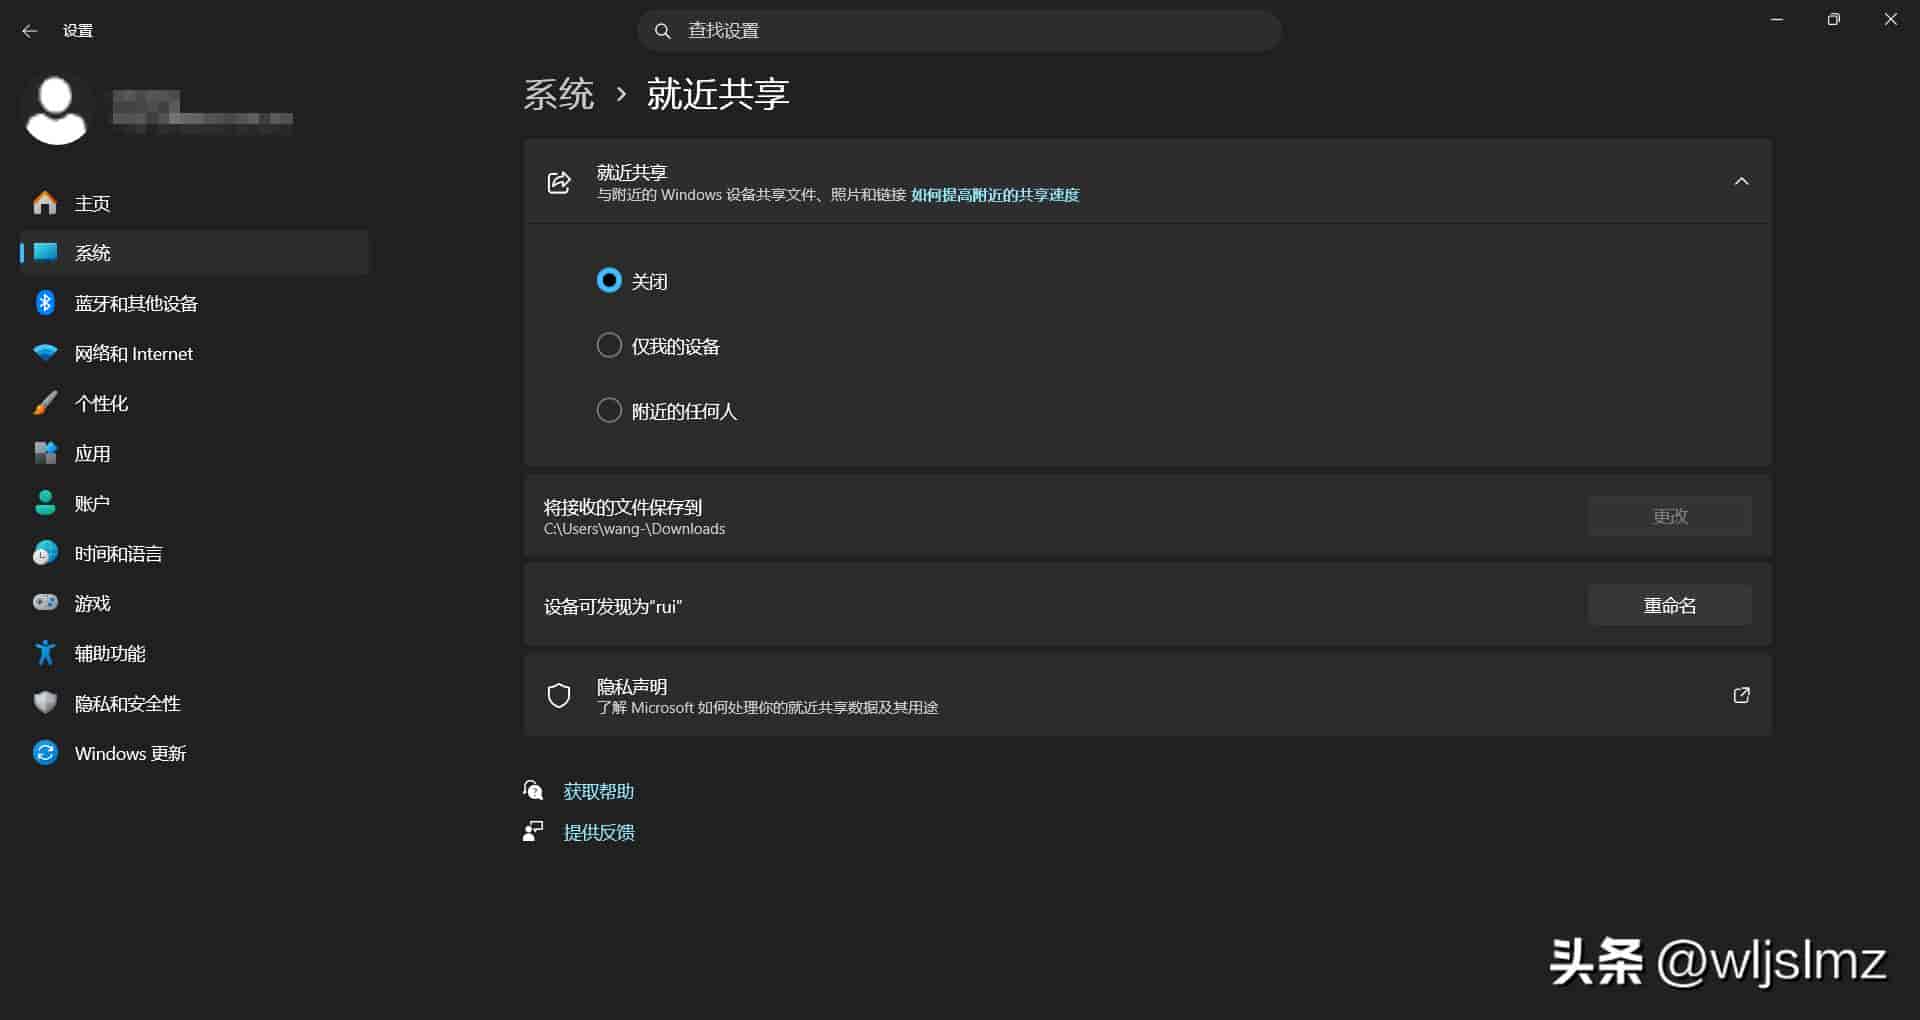Click the 设备可发现为"rui" text
Image resolution: width=1920 pixels, height=1020 pixels.
point(613,607)
